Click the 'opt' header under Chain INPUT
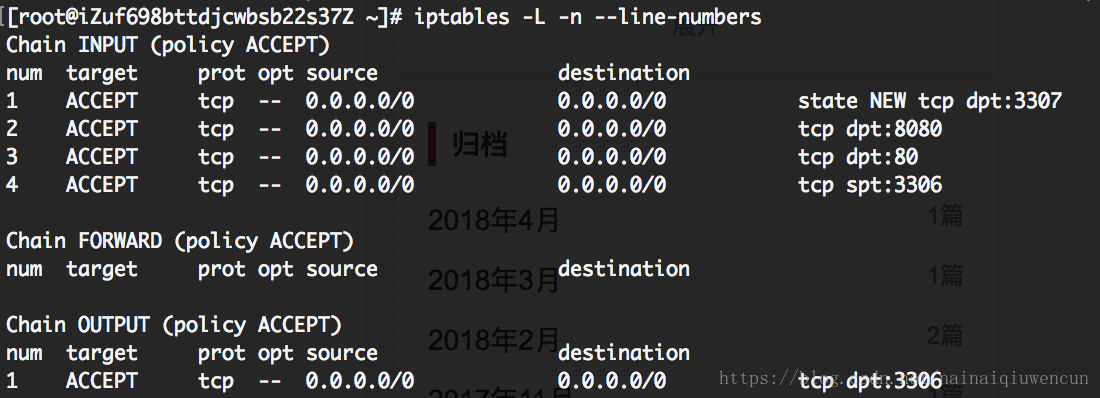Image resolution: width=1100 pixels, height=398 pixels. click(276, 75)
